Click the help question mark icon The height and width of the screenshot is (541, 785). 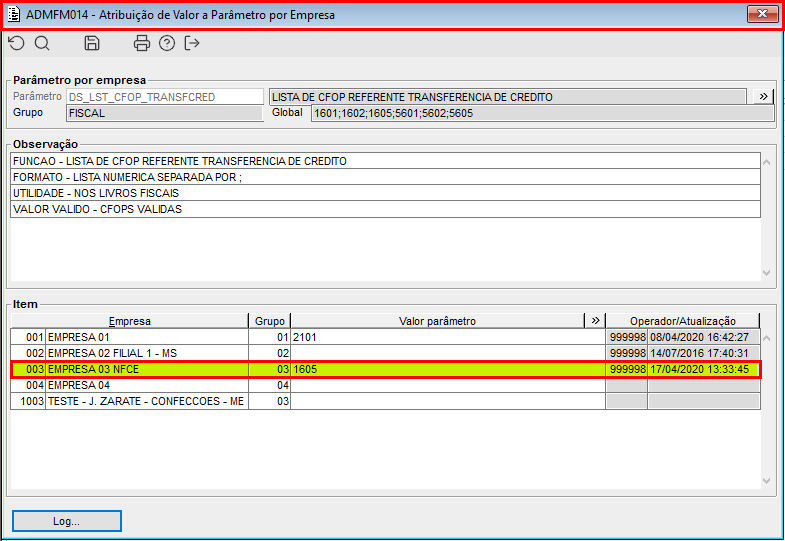pyautogui.click(x=167, y=44)
